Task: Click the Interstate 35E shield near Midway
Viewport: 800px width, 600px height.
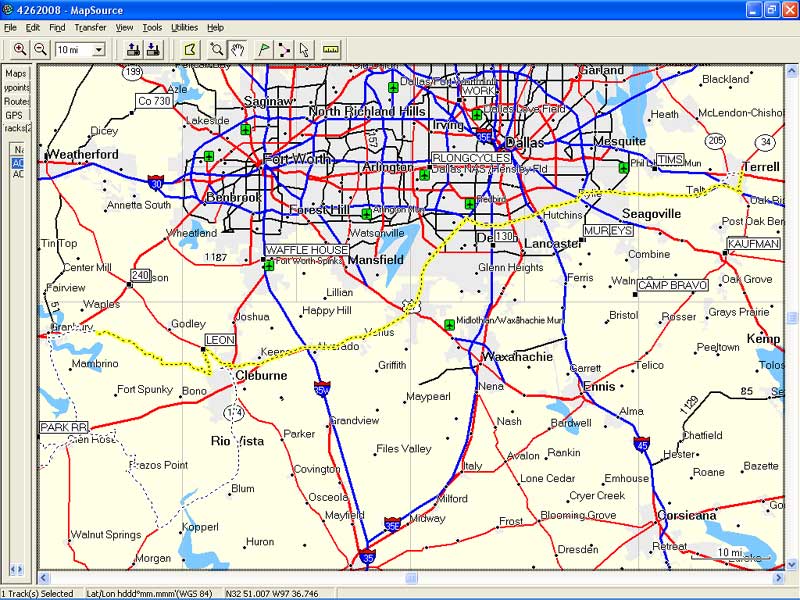Action: (x=392, y=524)
